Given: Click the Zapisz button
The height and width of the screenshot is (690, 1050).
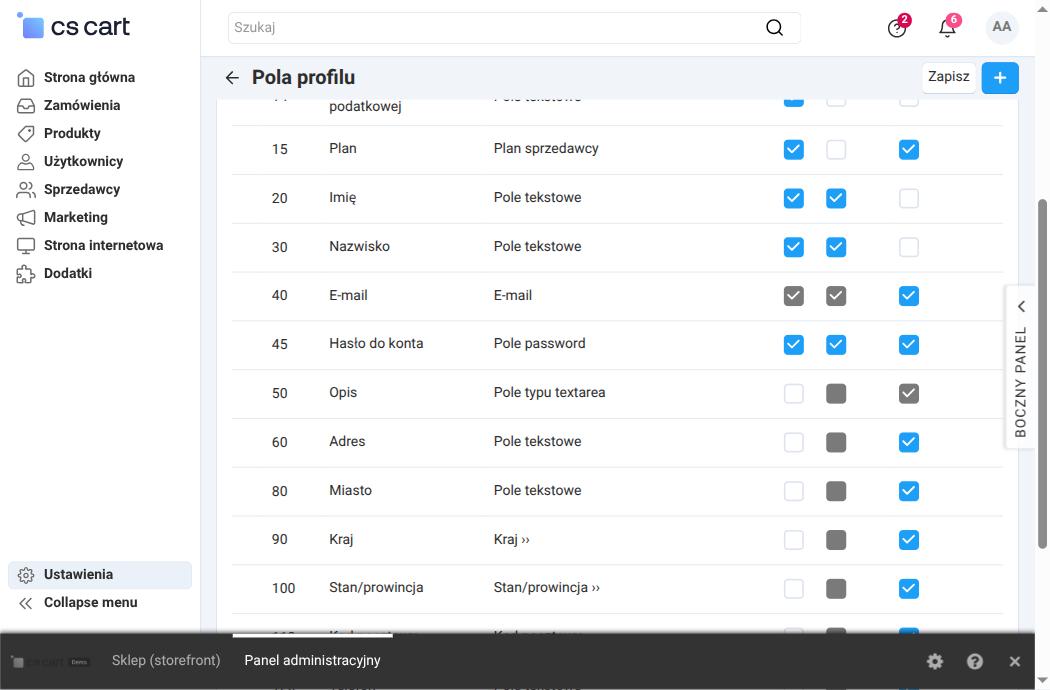Looking at the screenshot, I should coord(948,77).
